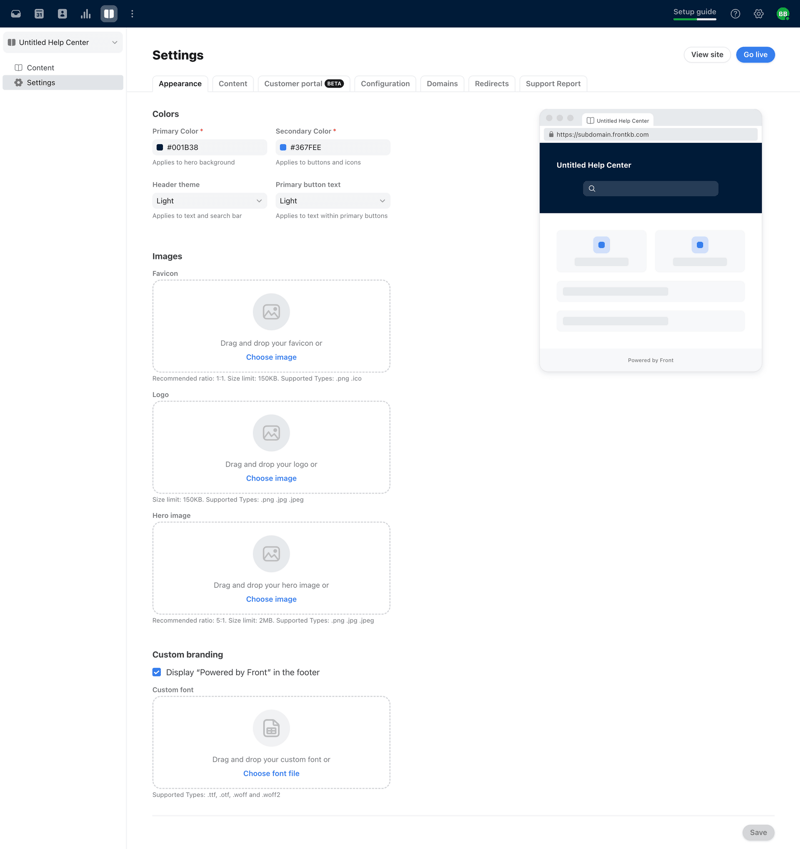Open the Header theme dropdown

208,200
